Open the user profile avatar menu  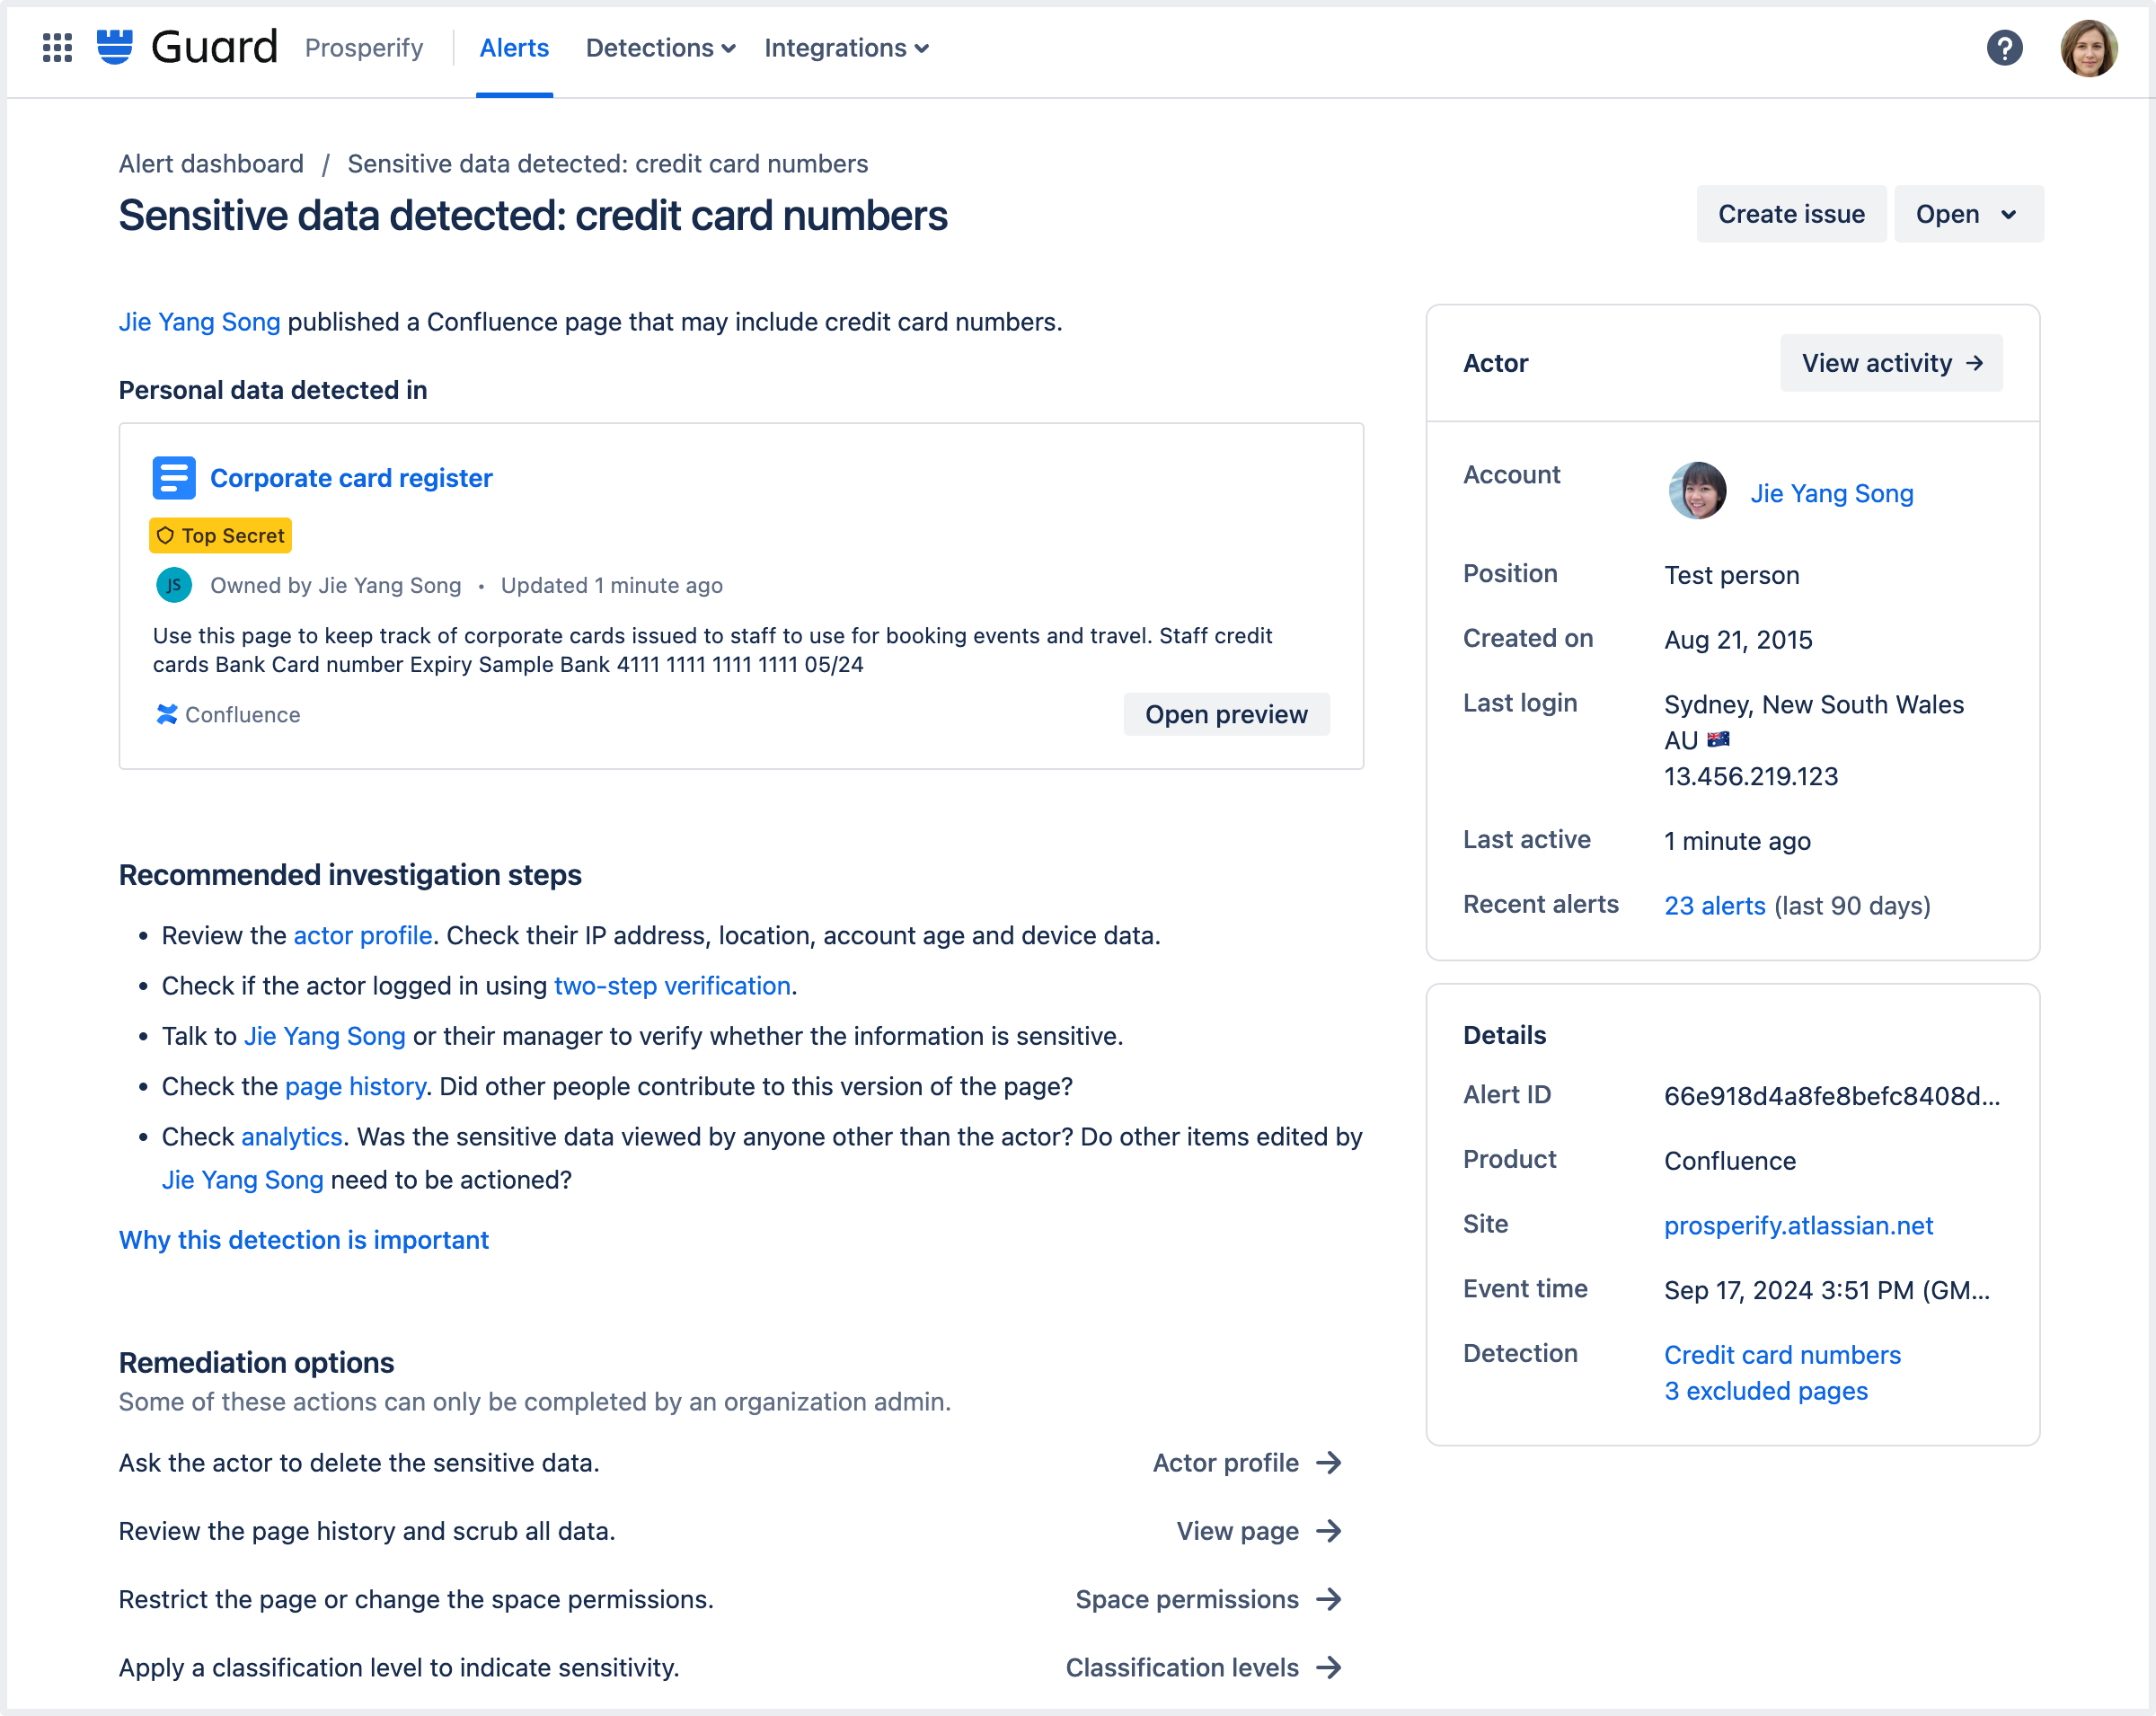click(2089, 47)
